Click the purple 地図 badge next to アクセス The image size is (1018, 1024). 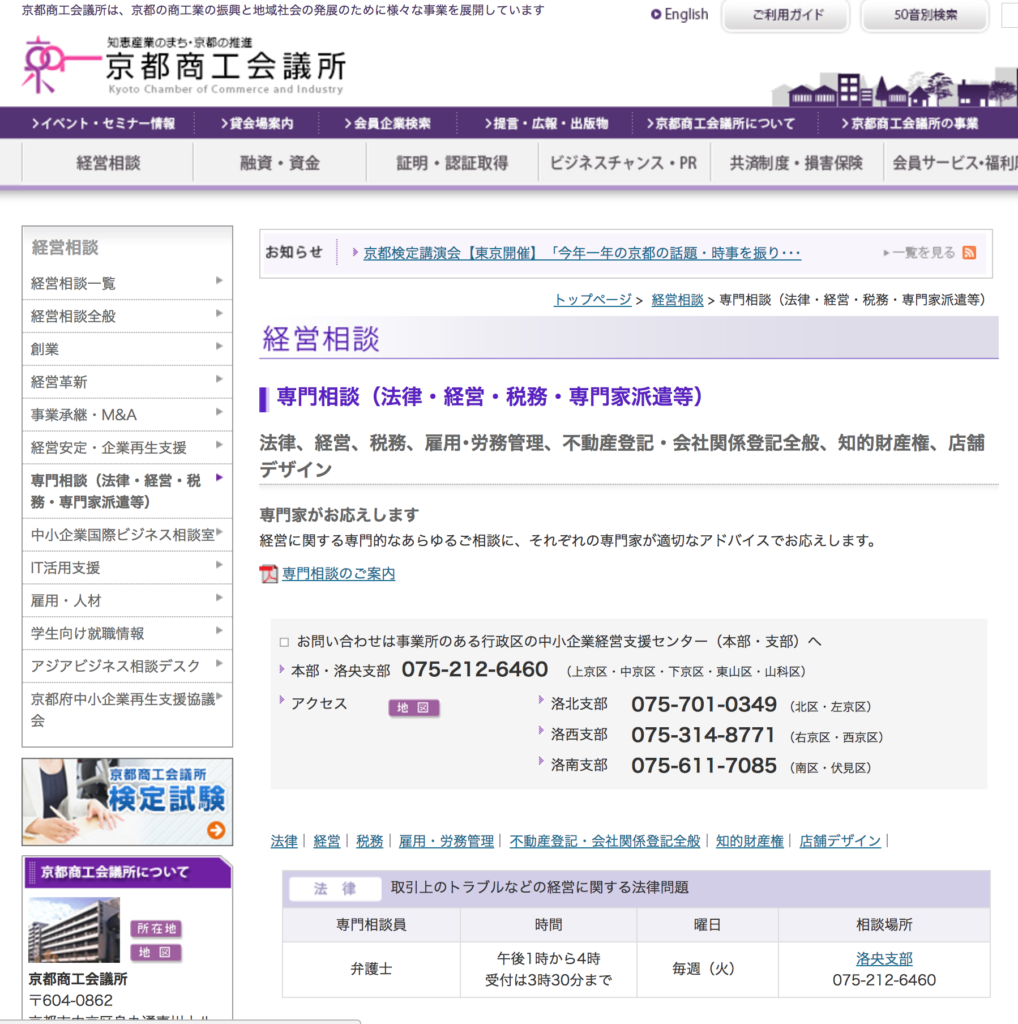(414, 708)
